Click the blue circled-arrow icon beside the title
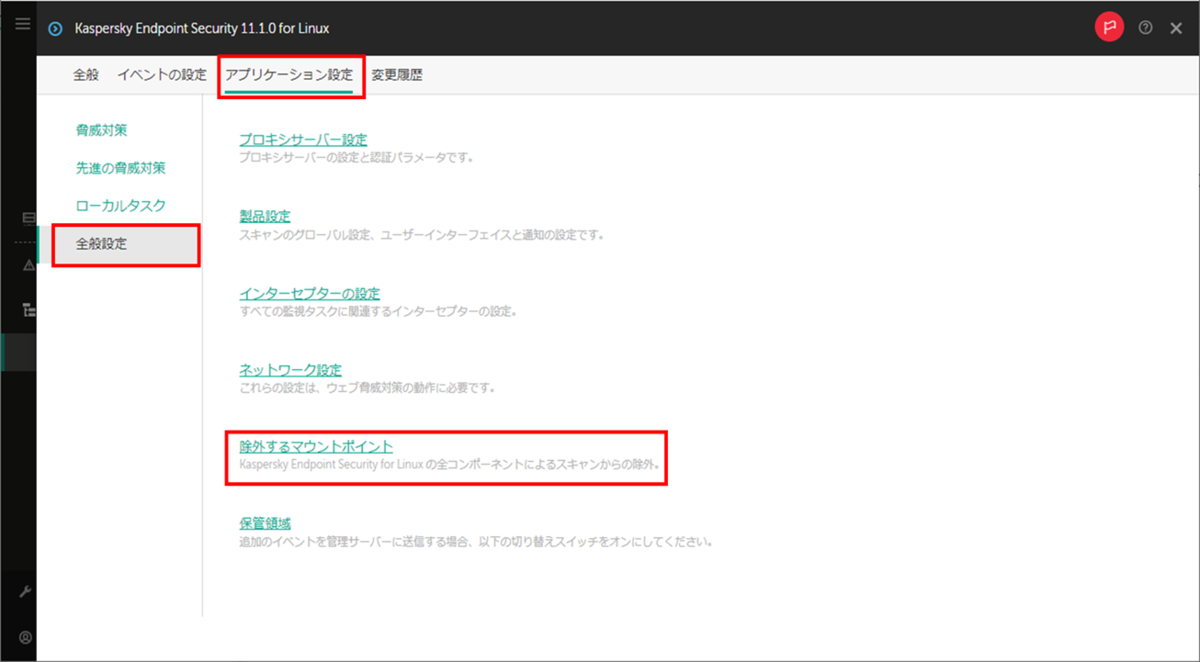Viewport: 1200px width, 662px height. pos(56,28)
